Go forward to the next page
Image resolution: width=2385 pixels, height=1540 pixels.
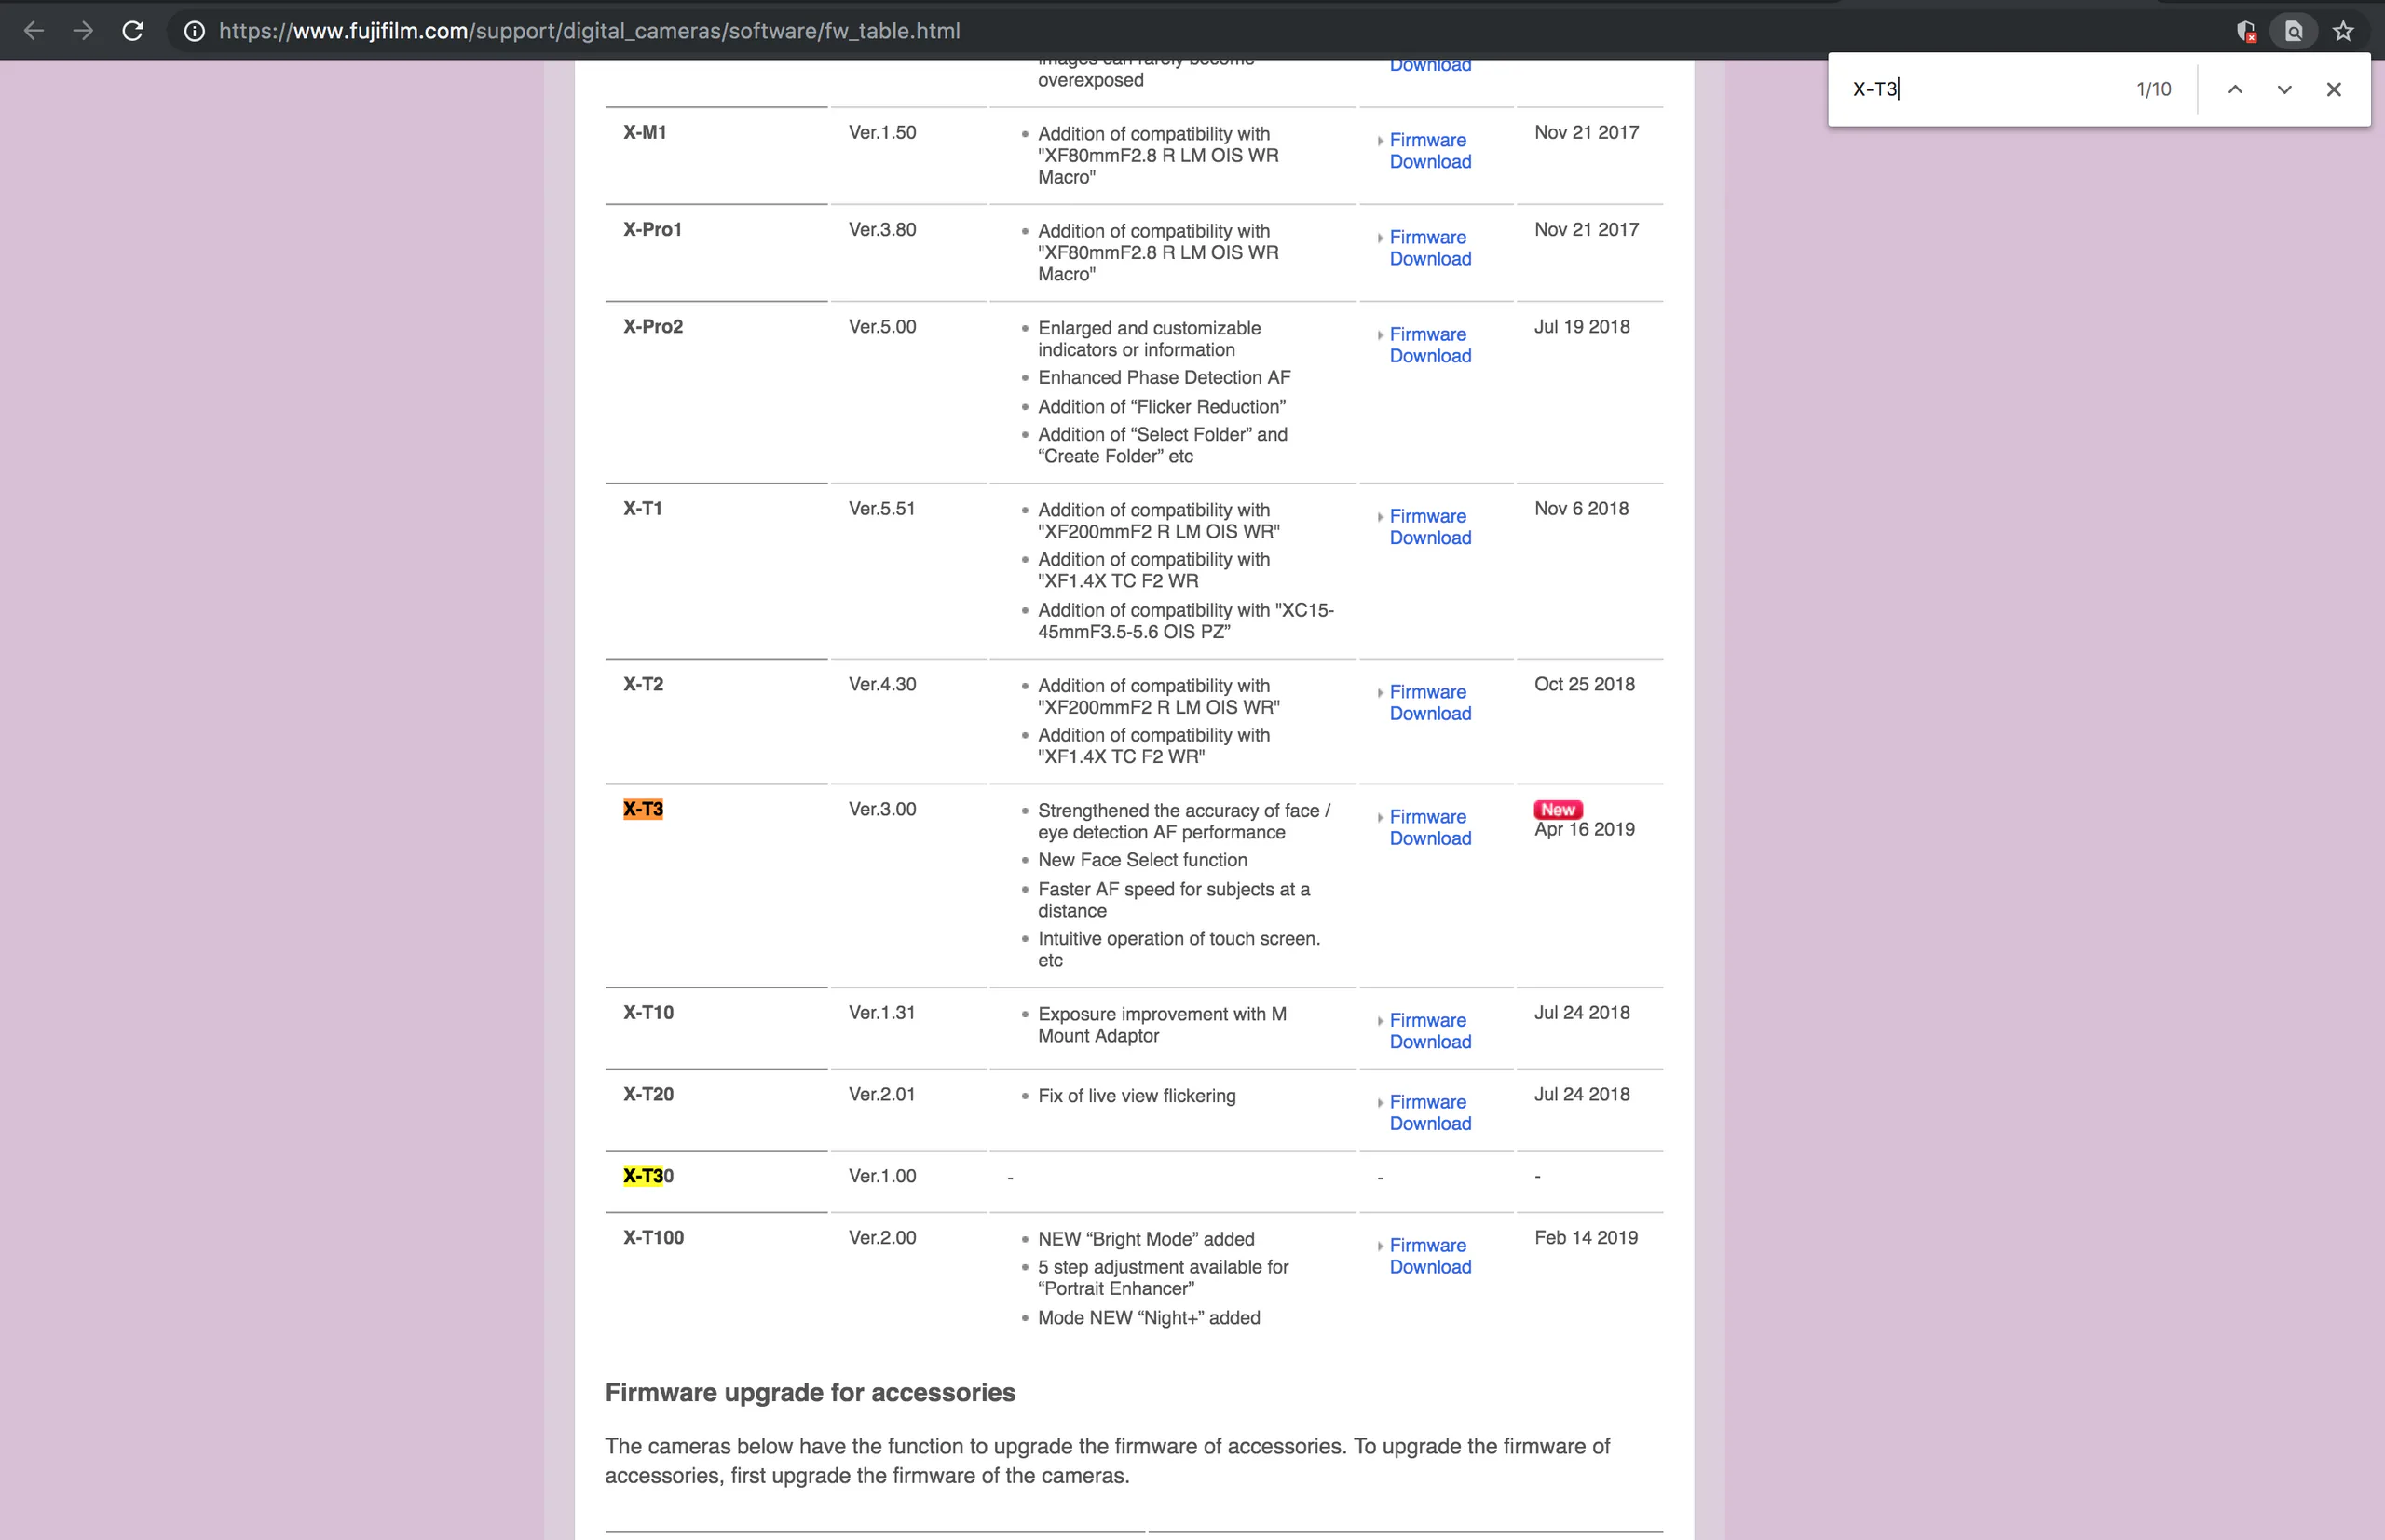point(83,31)
